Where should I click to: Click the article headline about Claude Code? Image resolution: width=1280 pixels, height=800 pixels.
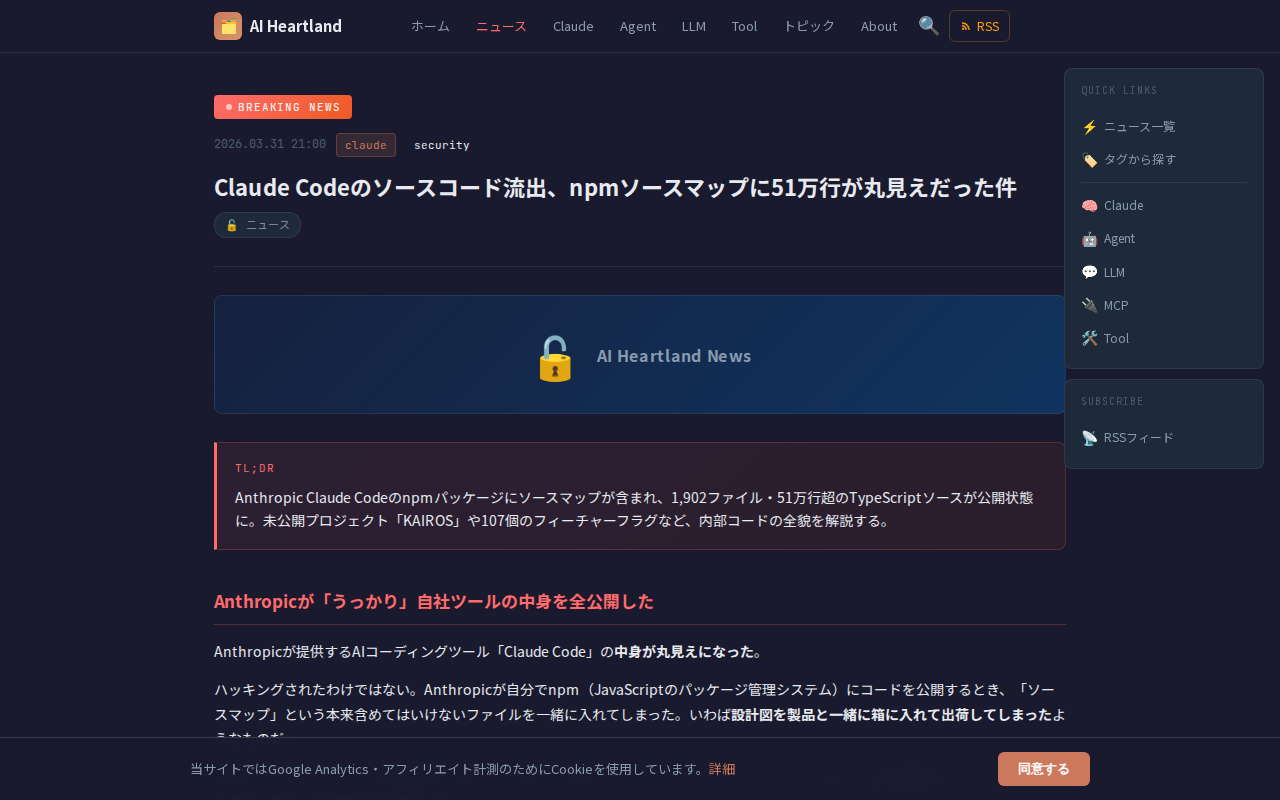click(615, 188)
